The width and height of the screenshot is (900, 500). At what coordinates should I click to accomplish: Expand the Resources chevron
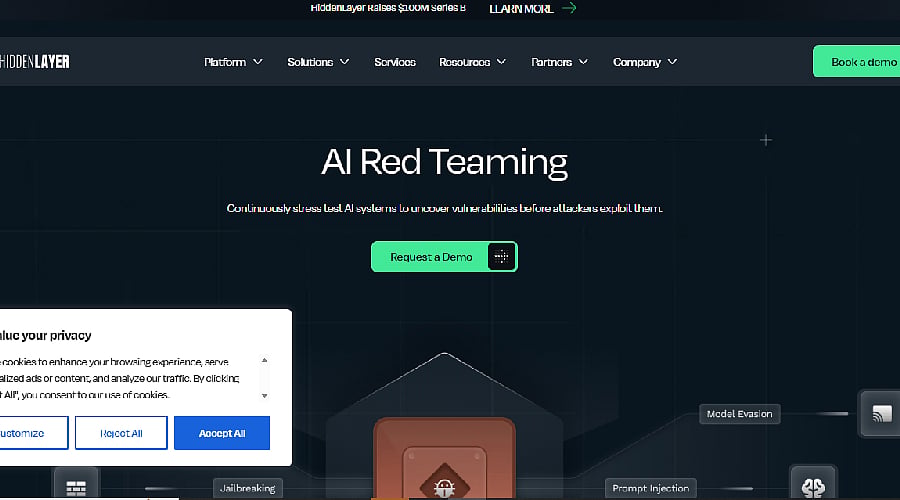pos(501,61)
